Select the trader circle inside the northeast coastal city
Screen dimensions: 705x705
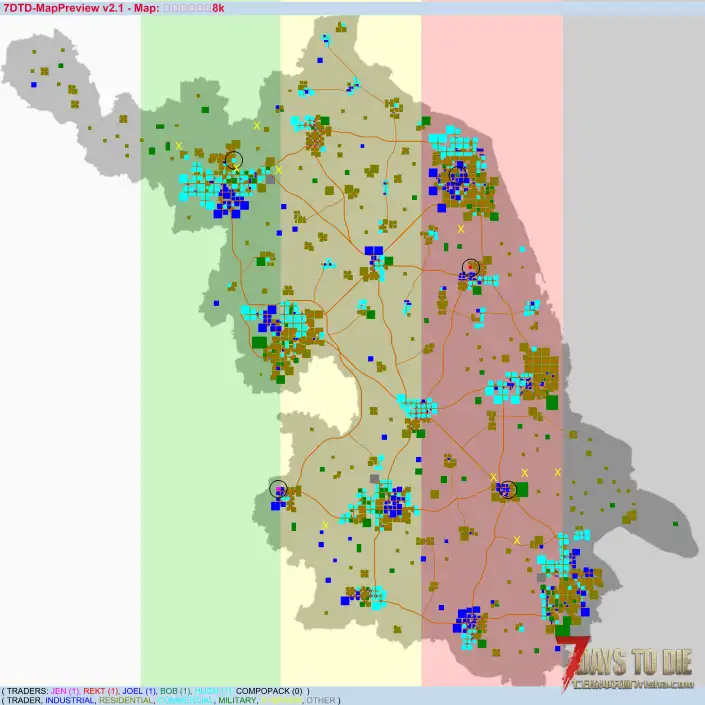[458, 175]
